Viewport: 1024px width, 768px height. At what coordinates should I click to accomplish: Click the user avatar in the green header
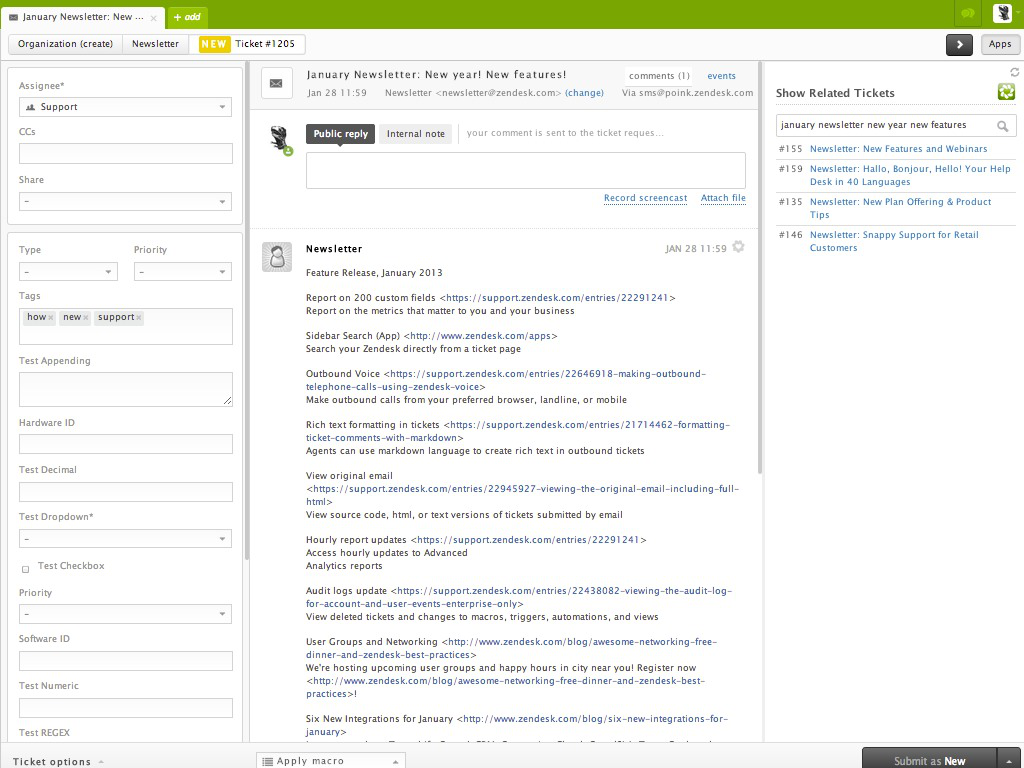pyautogui.click(x=1003, y=13)
